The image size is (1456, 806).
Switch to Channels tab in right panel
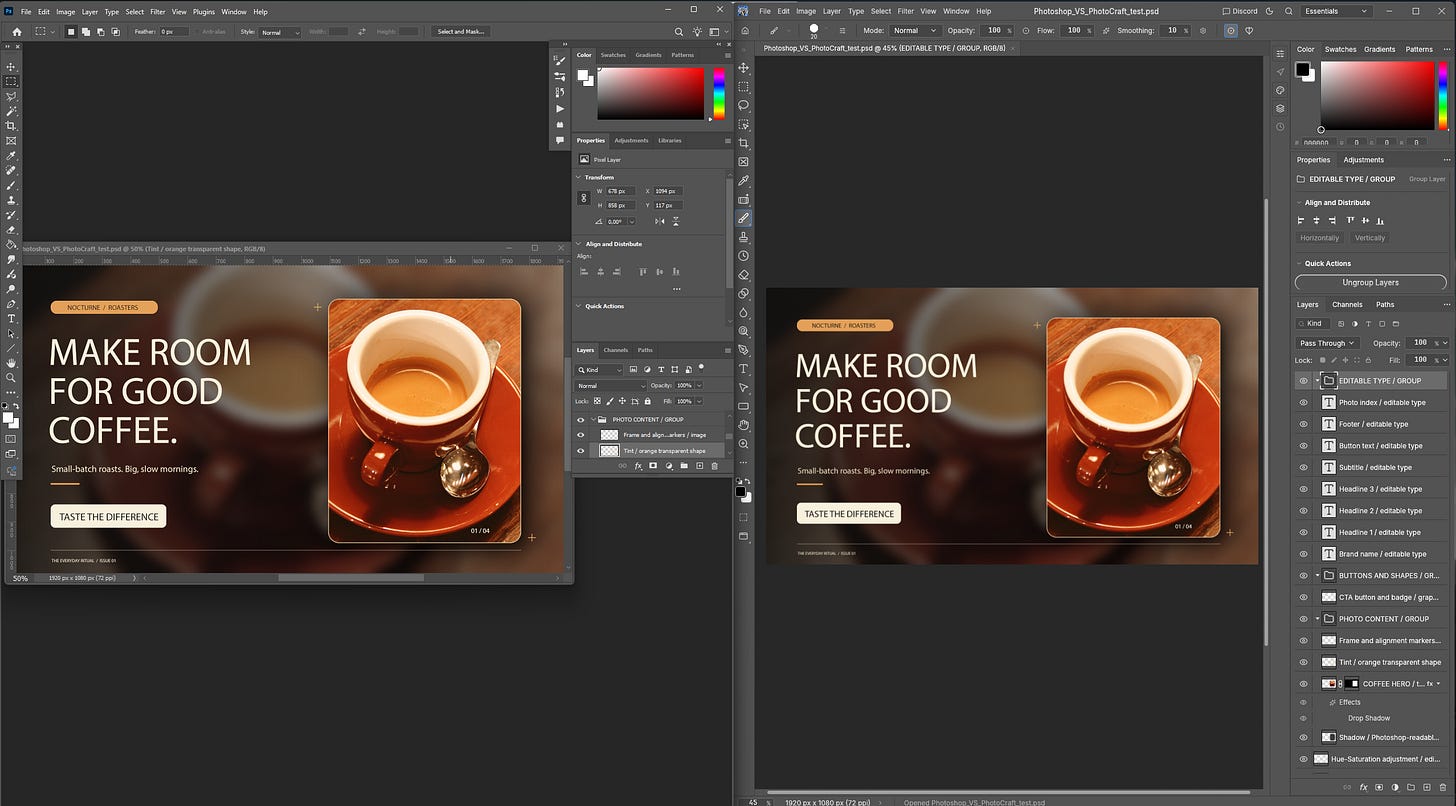pos(1347,304)
